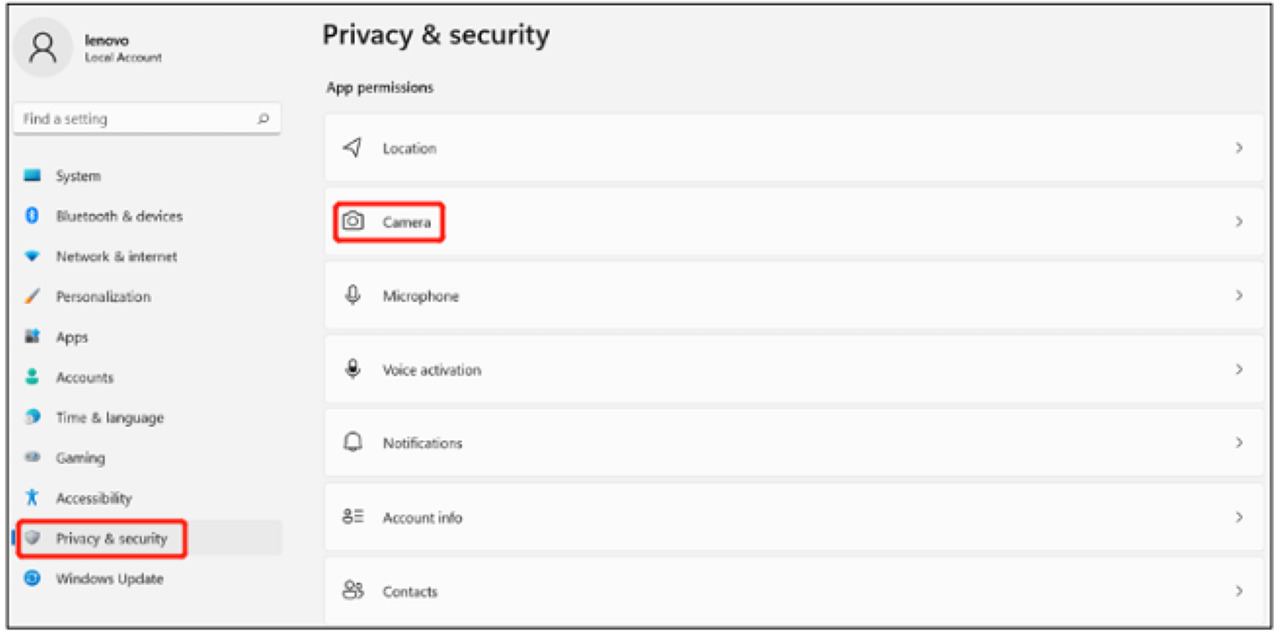Click the Notifications bell icon
Viewport: 1280px width, 640px height.
coord(352,443)
